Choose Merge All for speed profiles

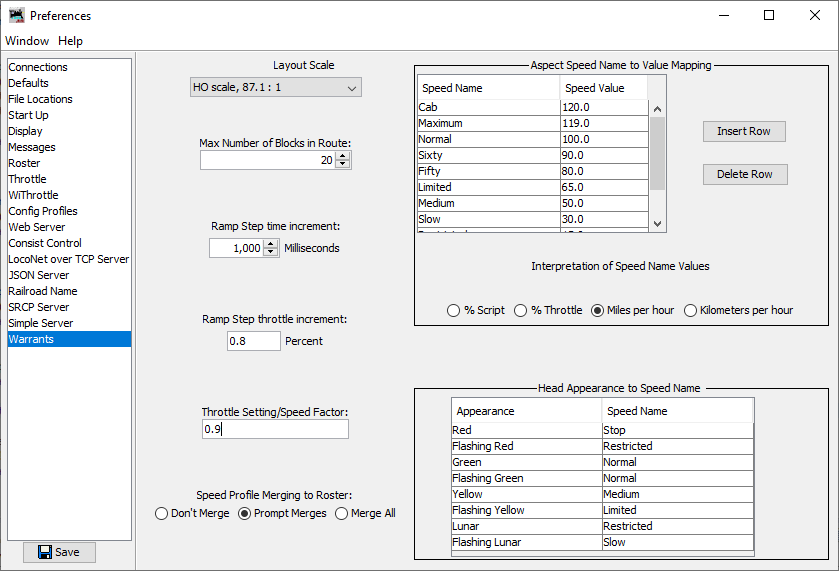point(341,513)
